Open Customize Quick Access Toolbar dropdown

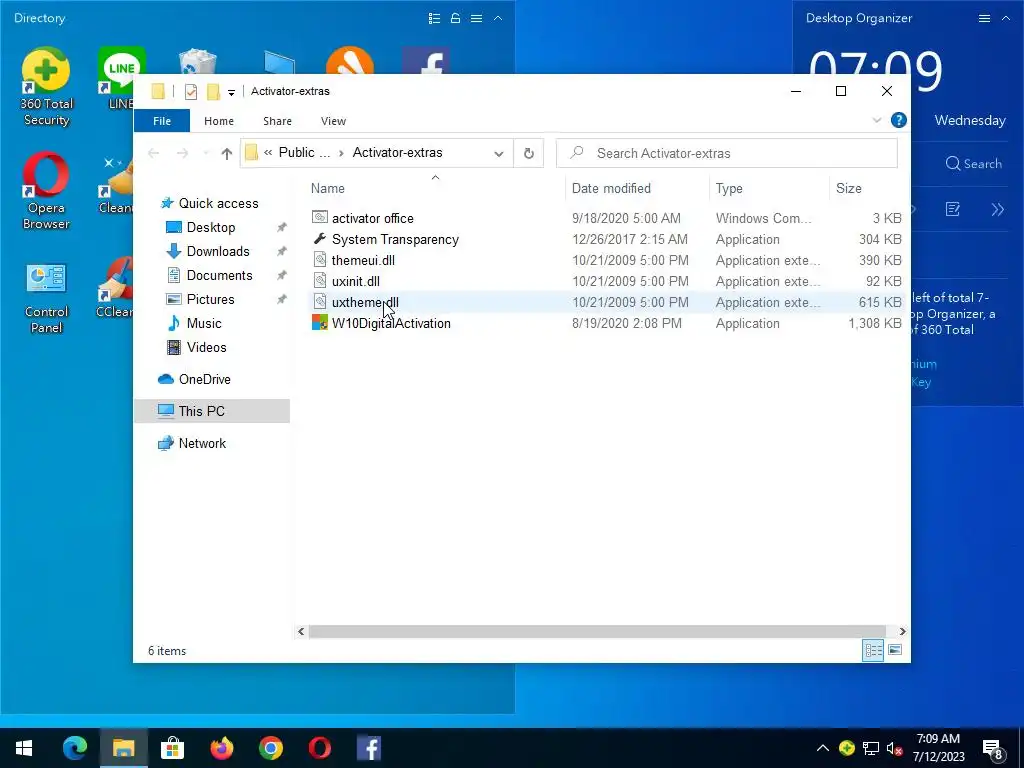pos(231,93)
